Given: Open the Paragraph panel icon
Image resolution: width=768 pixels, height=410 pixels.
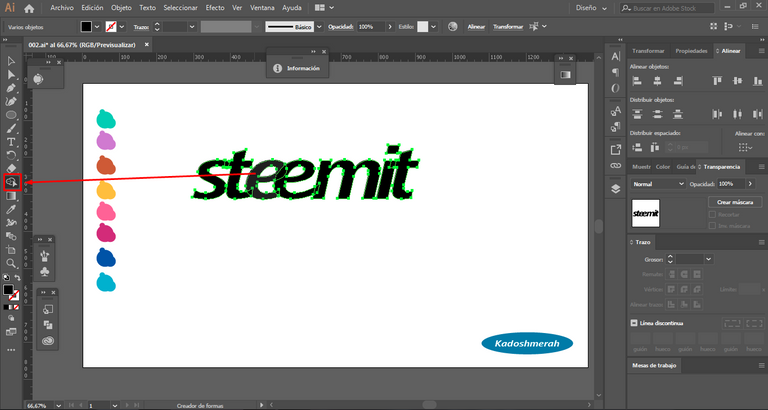Looking at the screenshot, I should [616, 72].
